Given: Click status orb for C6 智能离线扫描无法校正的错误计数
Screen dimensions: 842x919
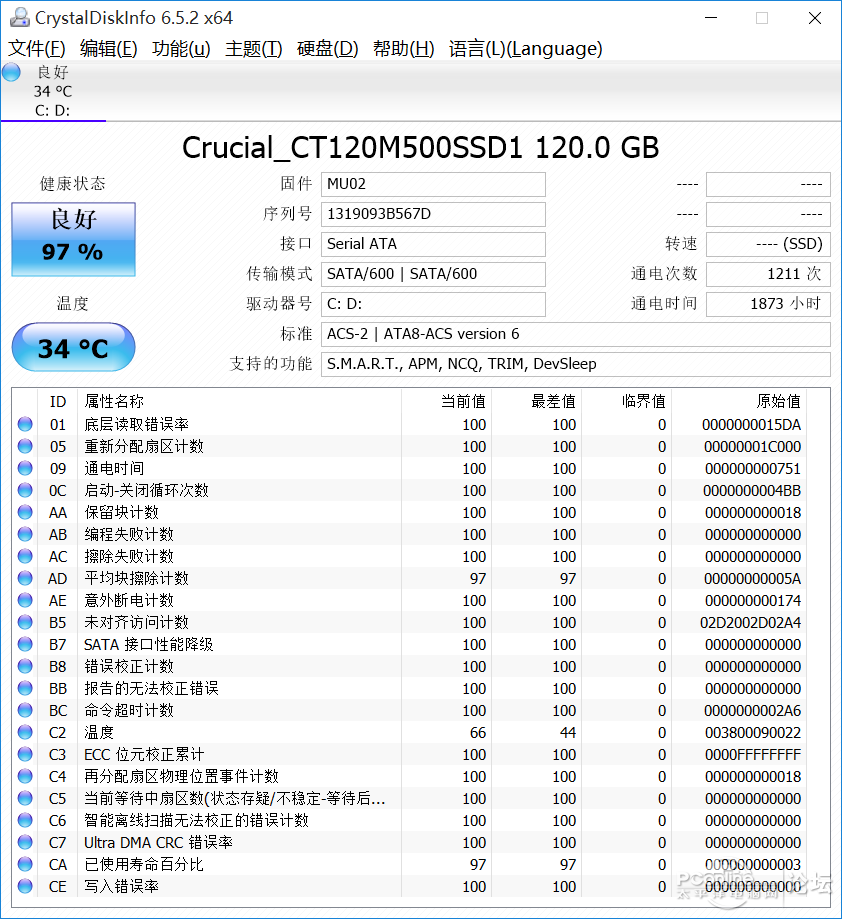Looking at the screenshot, I should [25, 820].
